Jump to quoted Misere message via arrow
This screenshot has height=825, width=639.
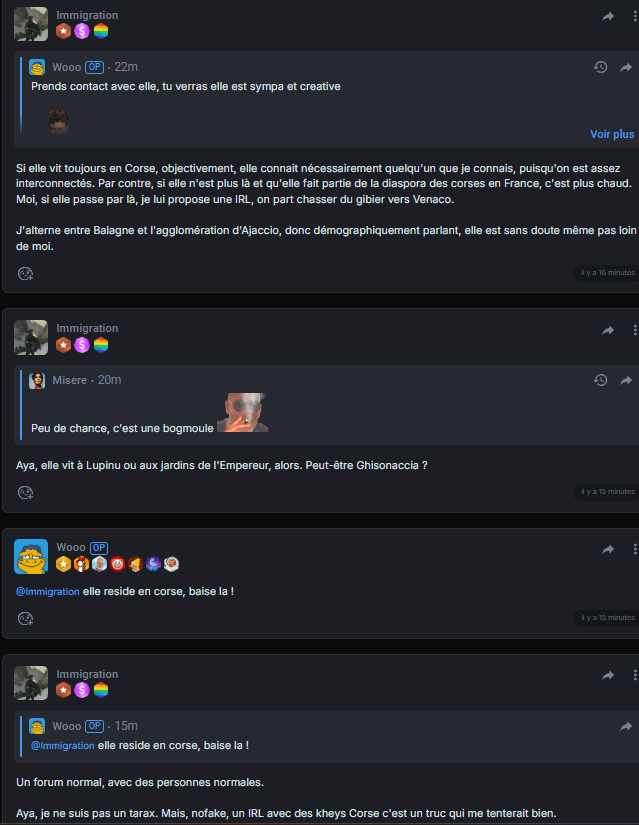tap(626, 380)
